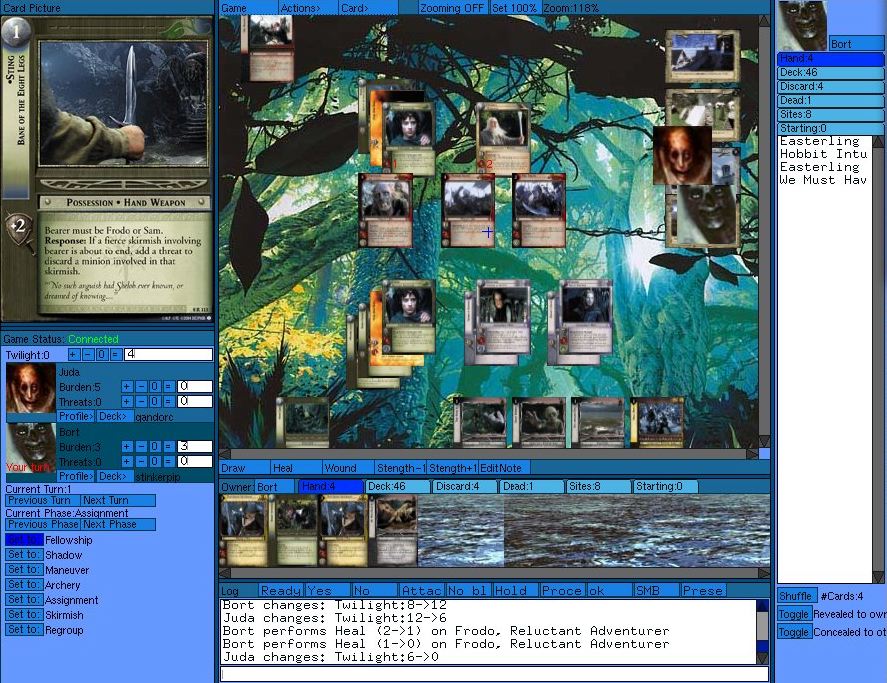Set the phase to Skirmish

24,615
